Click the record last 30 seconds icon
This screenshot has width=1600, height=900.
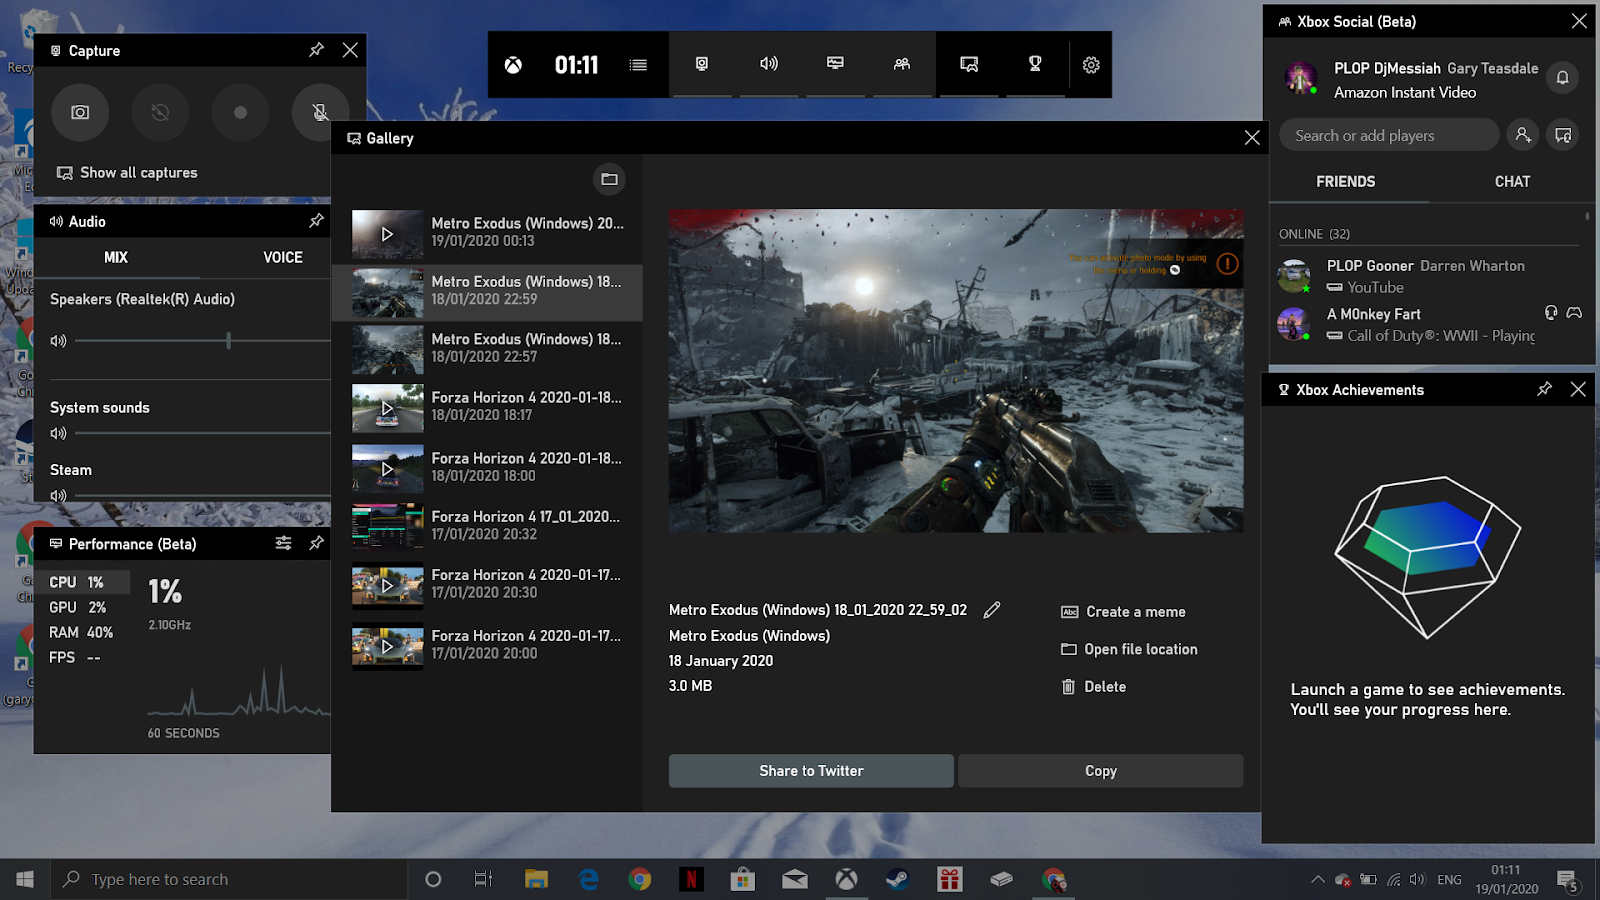coord(160,113)
